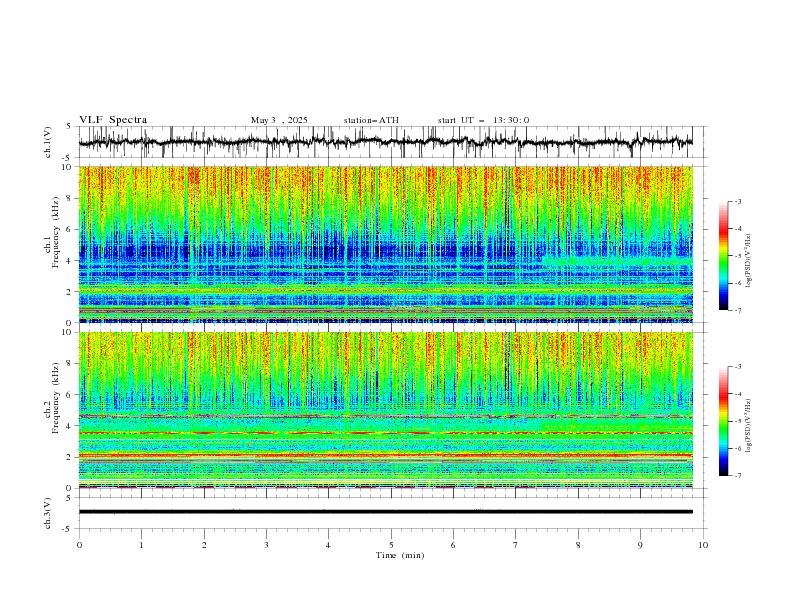Click the ch.3 voltage waveform trace
Image resolution: width=792 pixels, height=612 pixels.
click(x=385, y=512)
